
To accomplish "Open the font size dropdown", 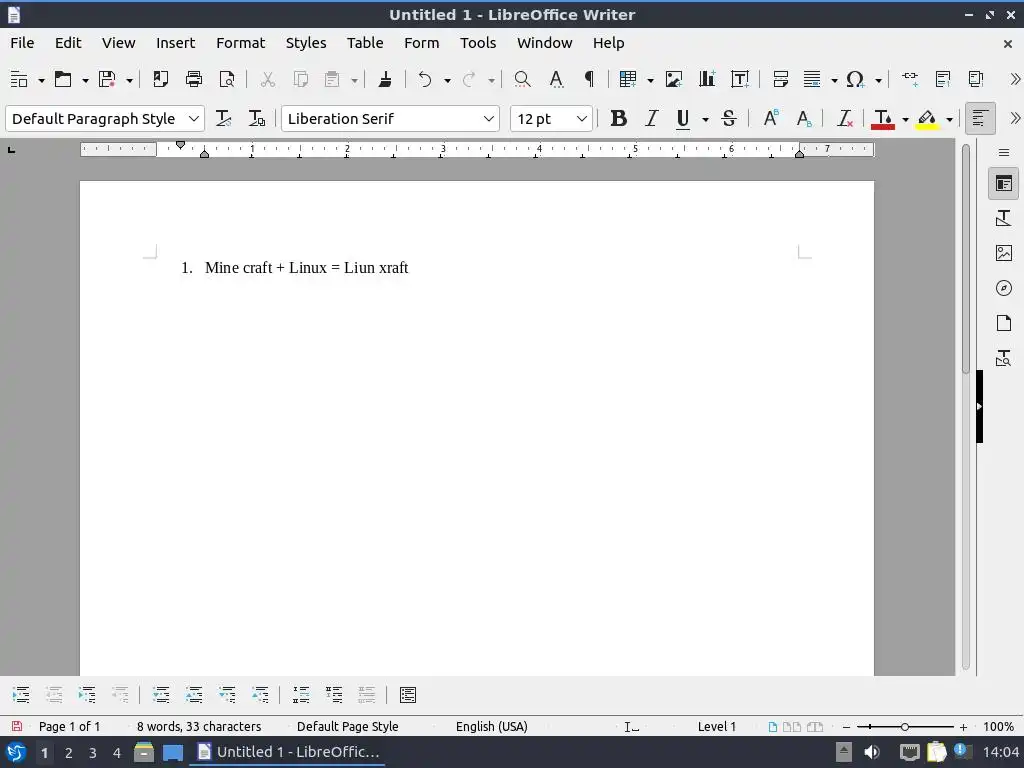I will (x=581, y=119).
